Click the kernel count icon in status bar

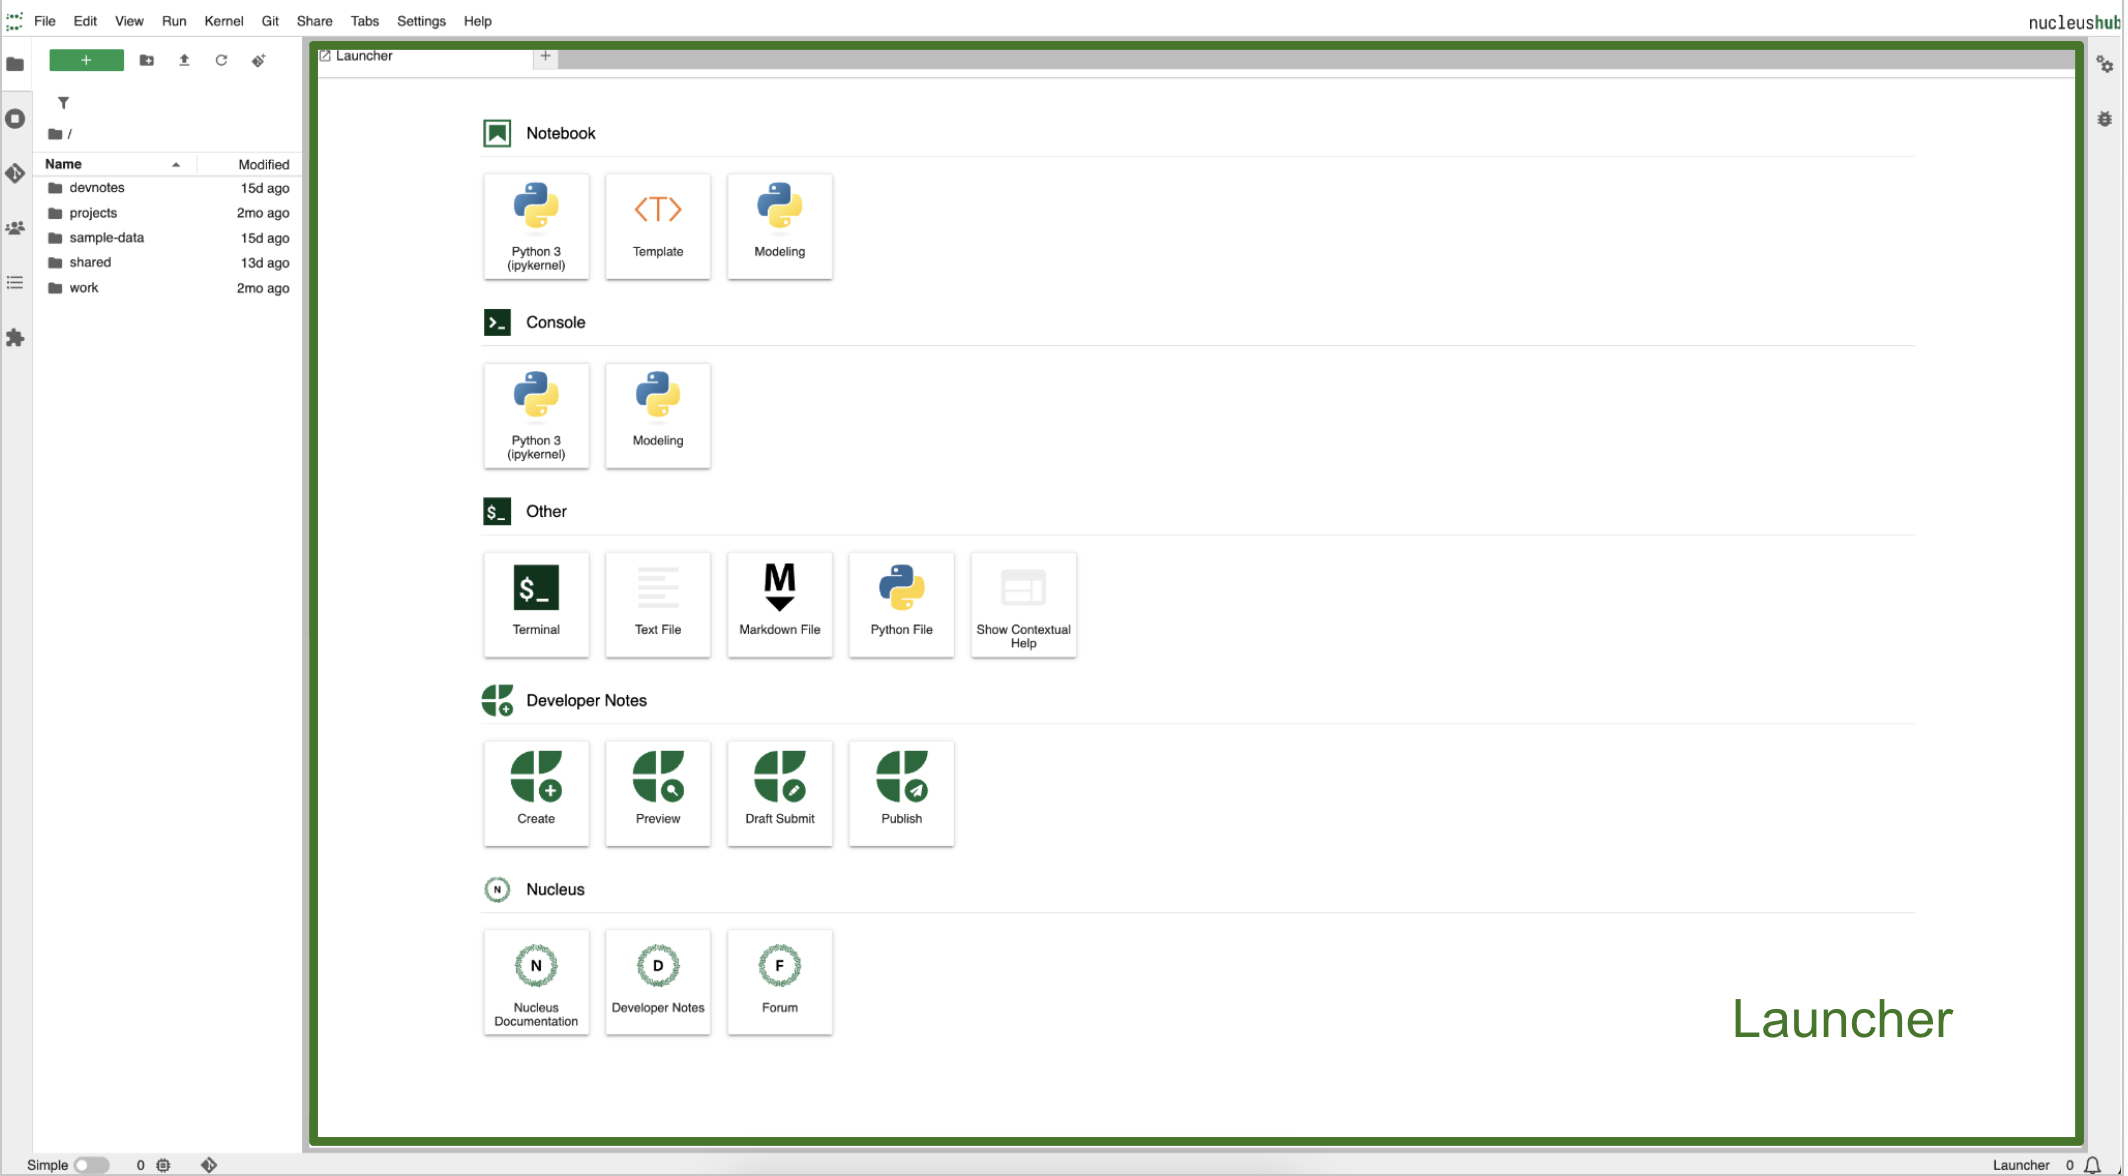pos(164,1165)
